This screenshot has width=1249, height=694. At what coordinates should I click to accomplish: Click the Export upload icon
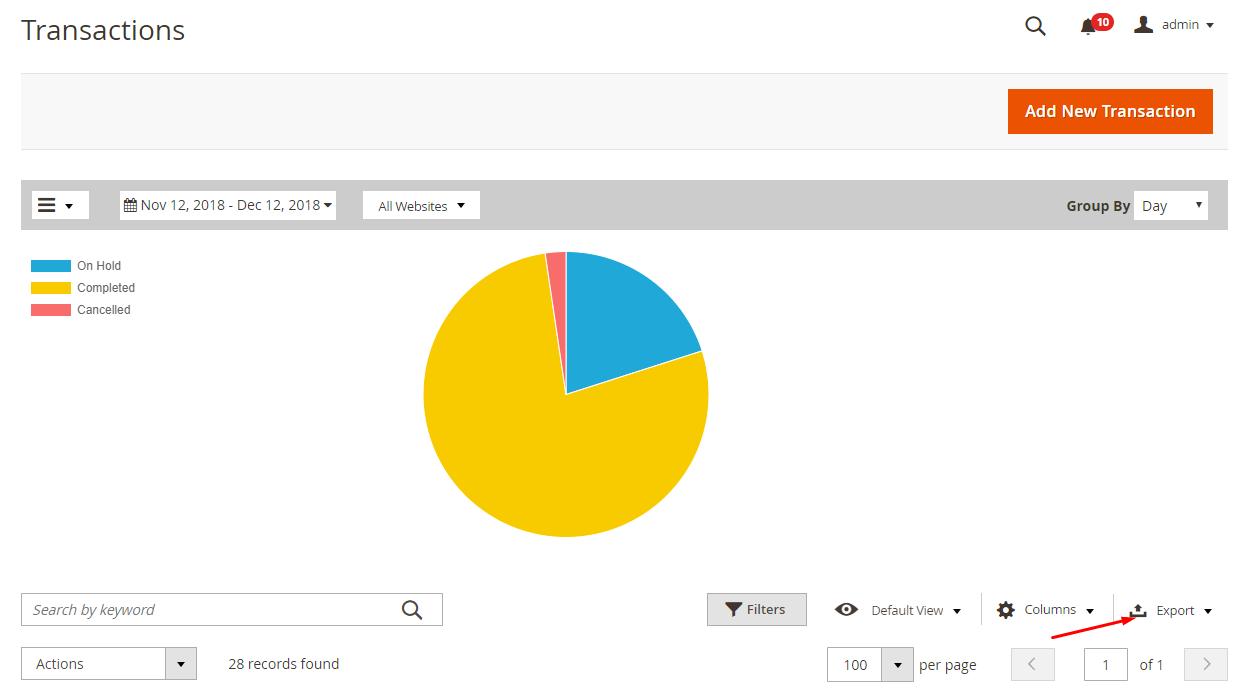pos(1138,610)
